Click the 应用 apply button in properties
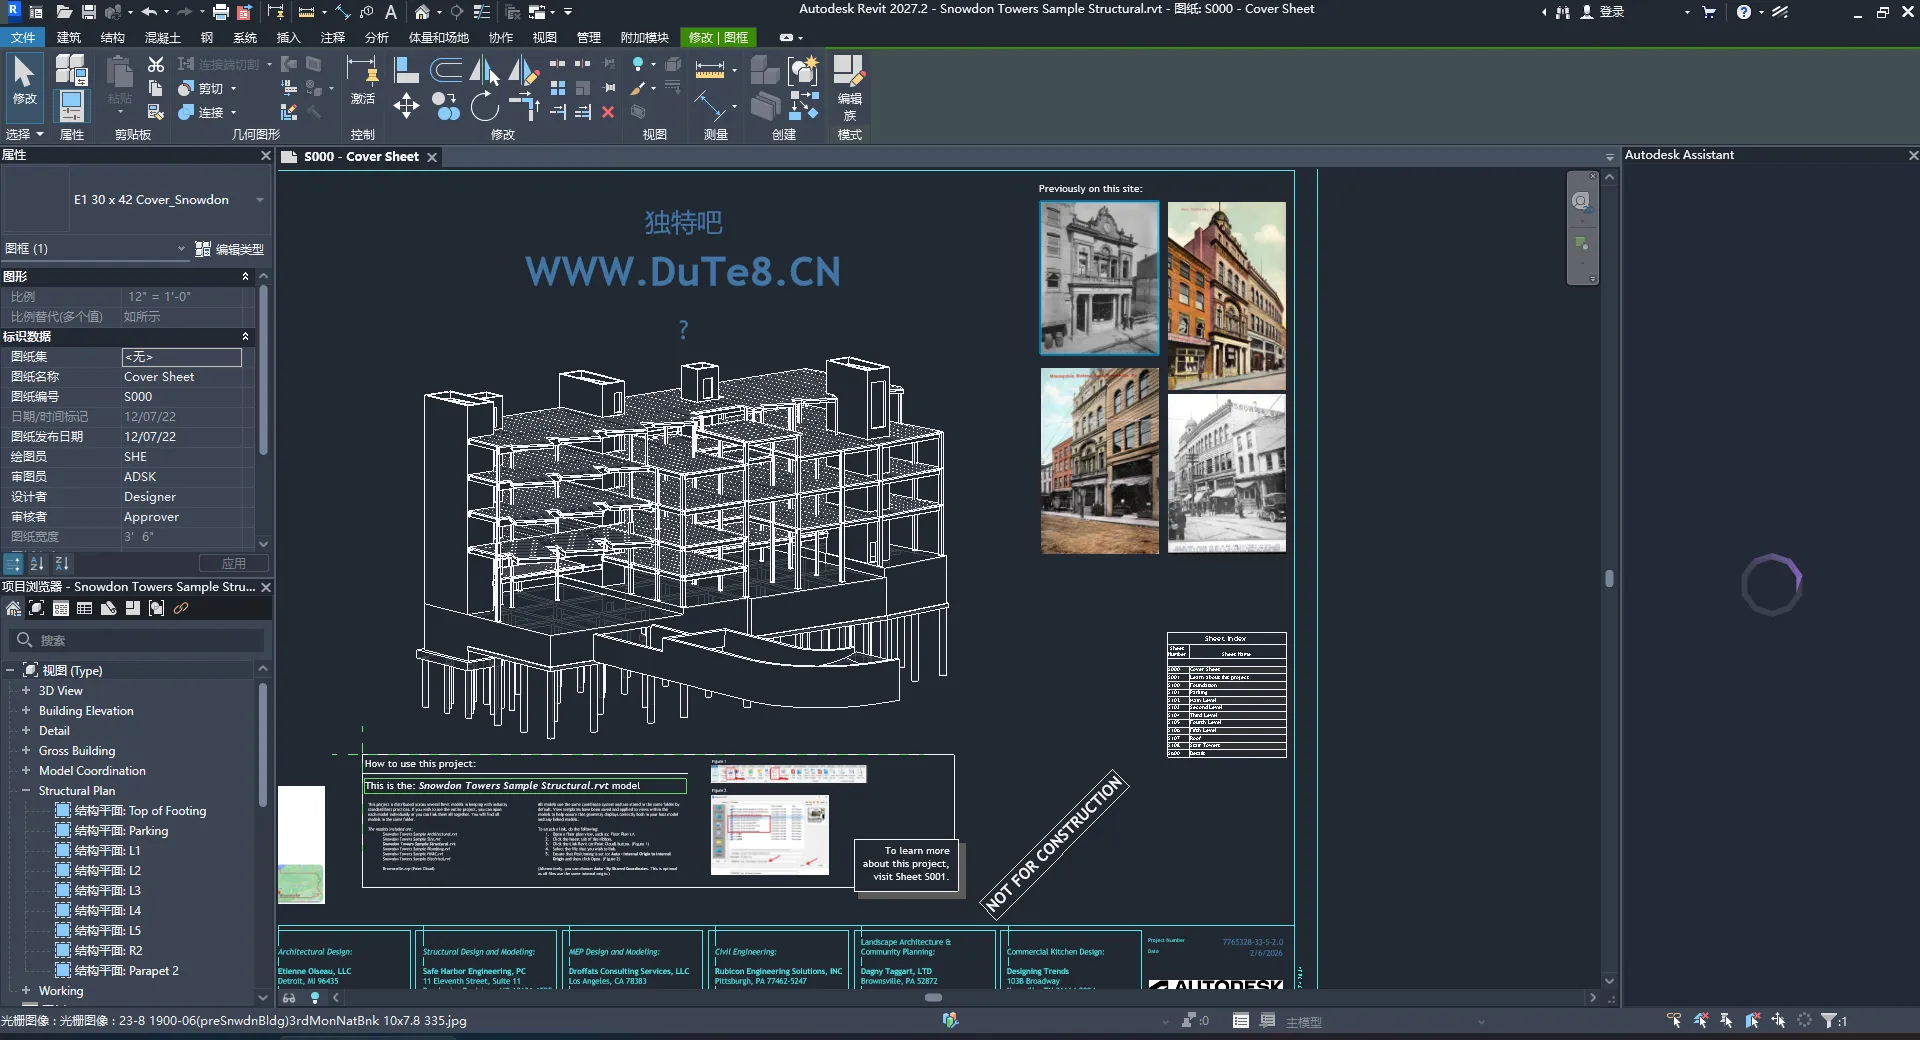 point(234,563)
